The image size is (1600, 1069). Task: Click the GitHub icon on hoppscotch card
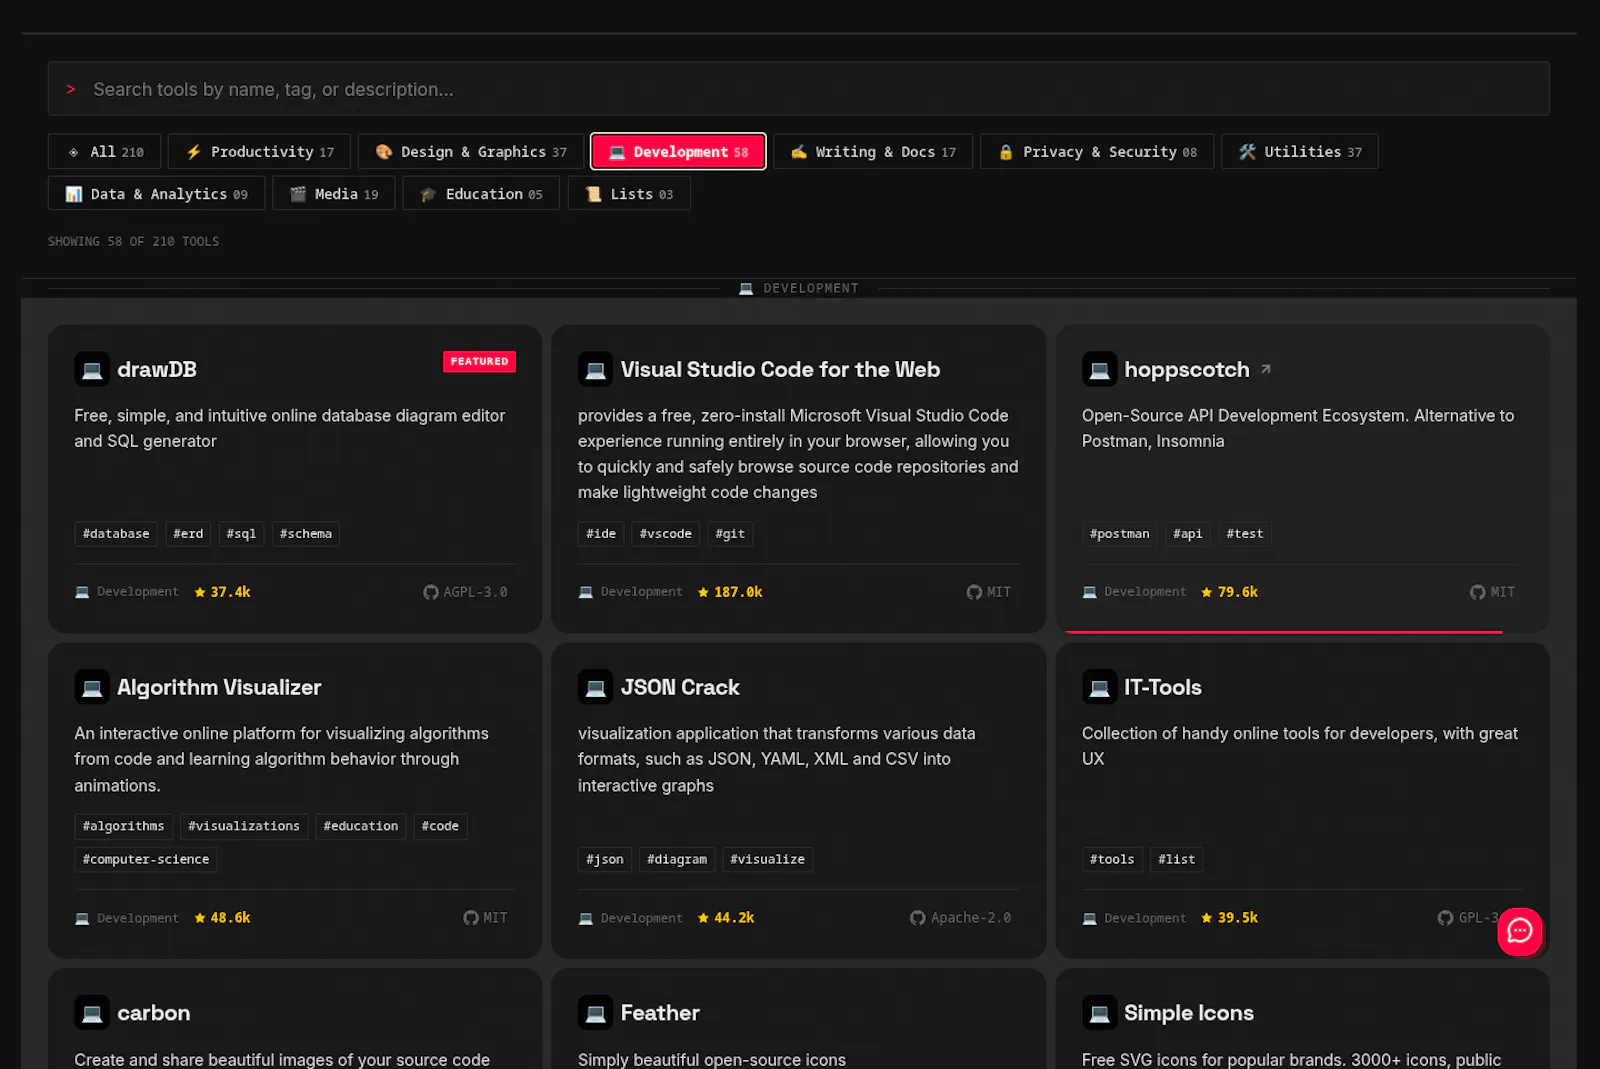pyautogui.click(x=1477, y=592)
